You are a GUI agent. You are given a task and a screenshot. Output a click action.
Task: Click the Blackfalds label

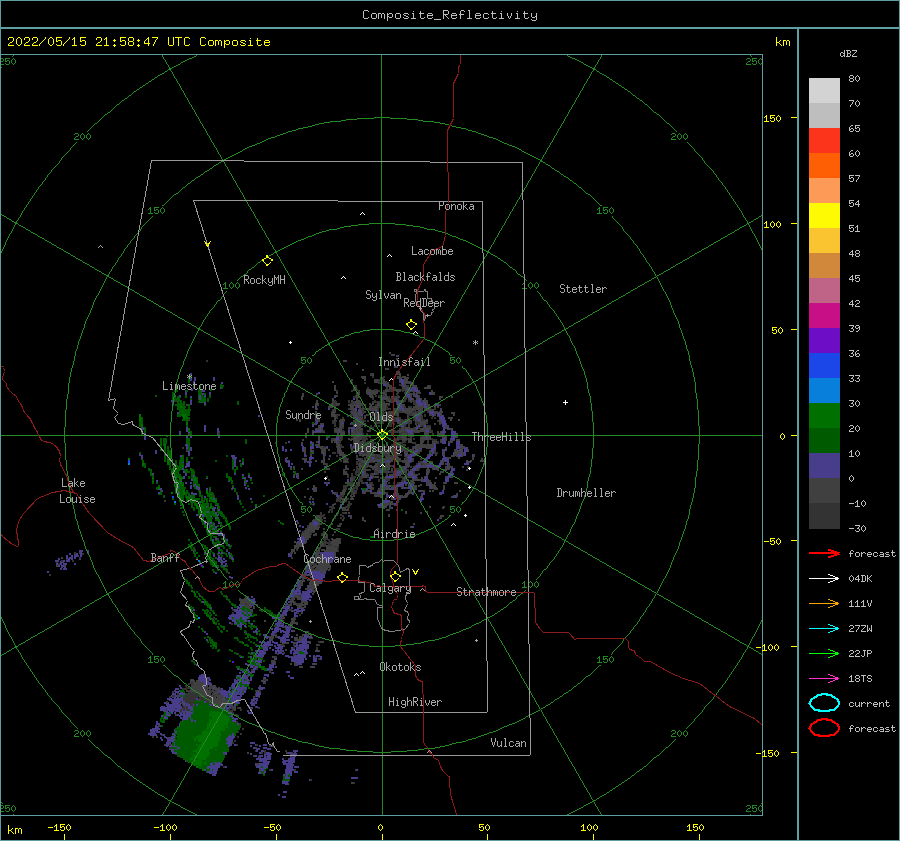[x=425, y=277]
